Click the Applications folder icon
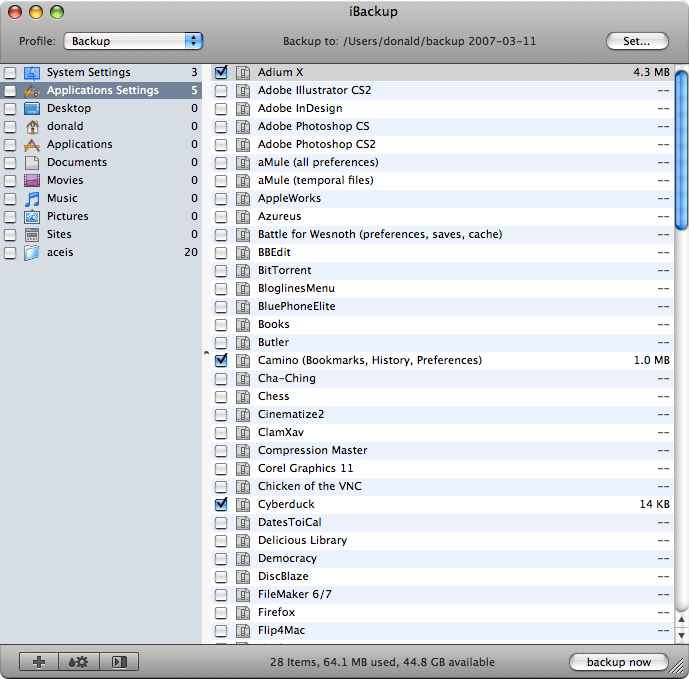 [32, 145]
